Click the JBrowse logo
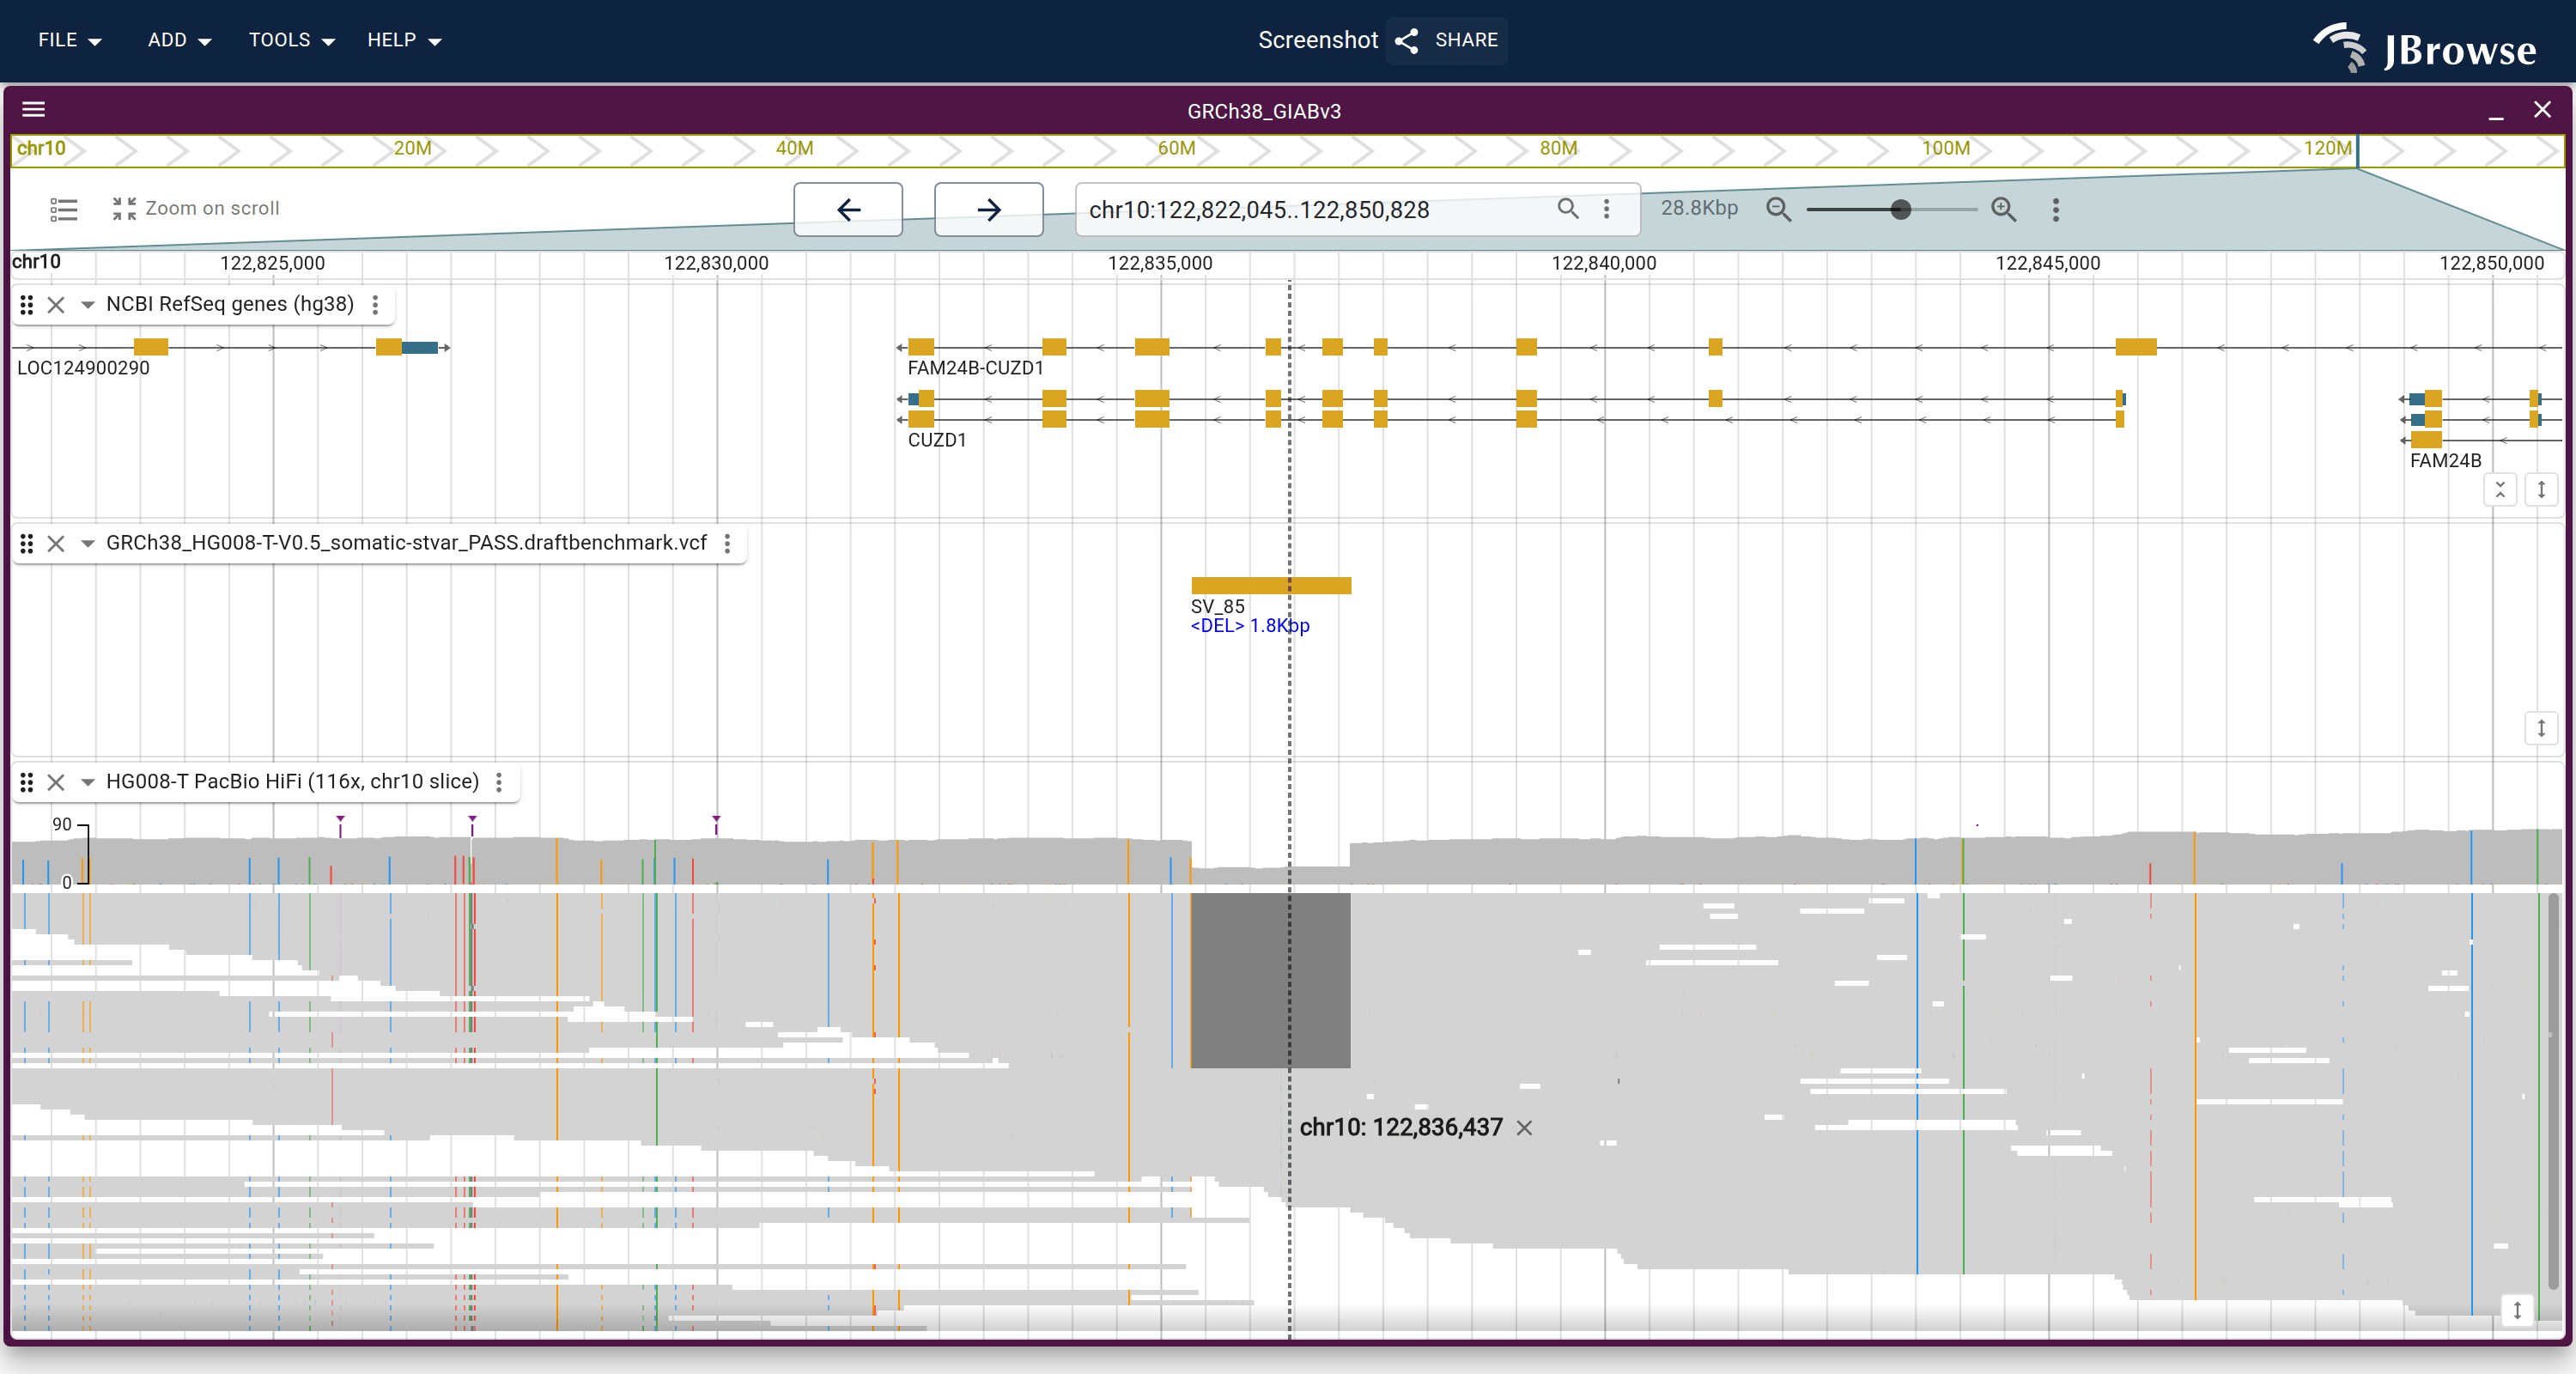2576x1374 pixels. pos(2425,47)
